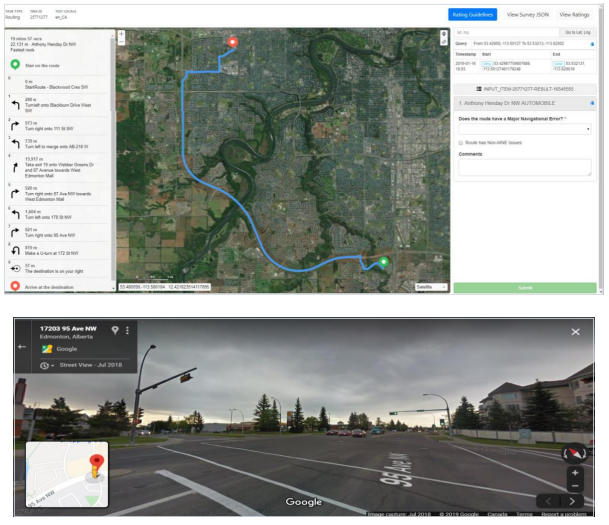Viewport: 609px width, 525px height.
Task: Select the red 'Arrive at the destination' marker
Action: point(15,287)
